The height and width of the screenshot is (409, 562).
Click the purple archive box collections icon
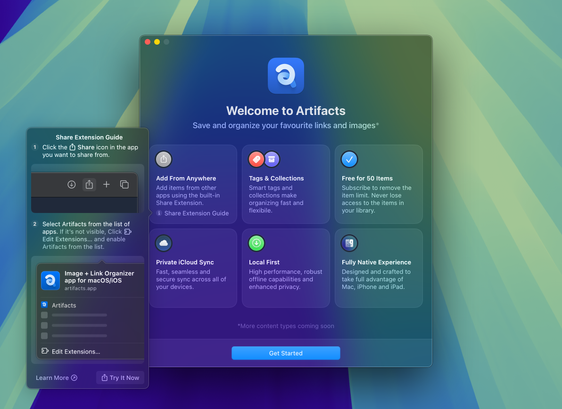[272, 159]
